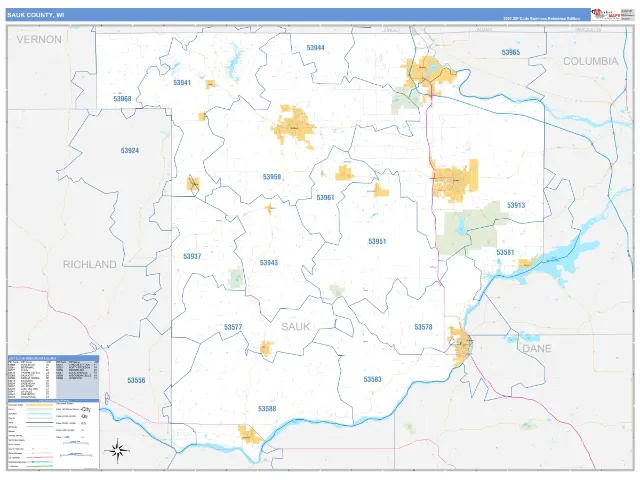Select ZIP code label 53913
Viewport: 640px width, 480px height.
click(x=516, y=205)
